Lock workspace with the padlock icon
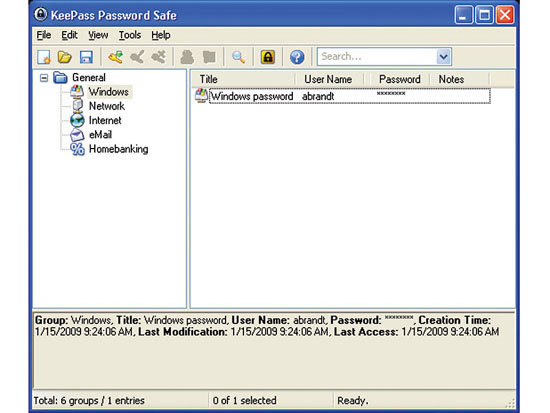 [268, 57]
